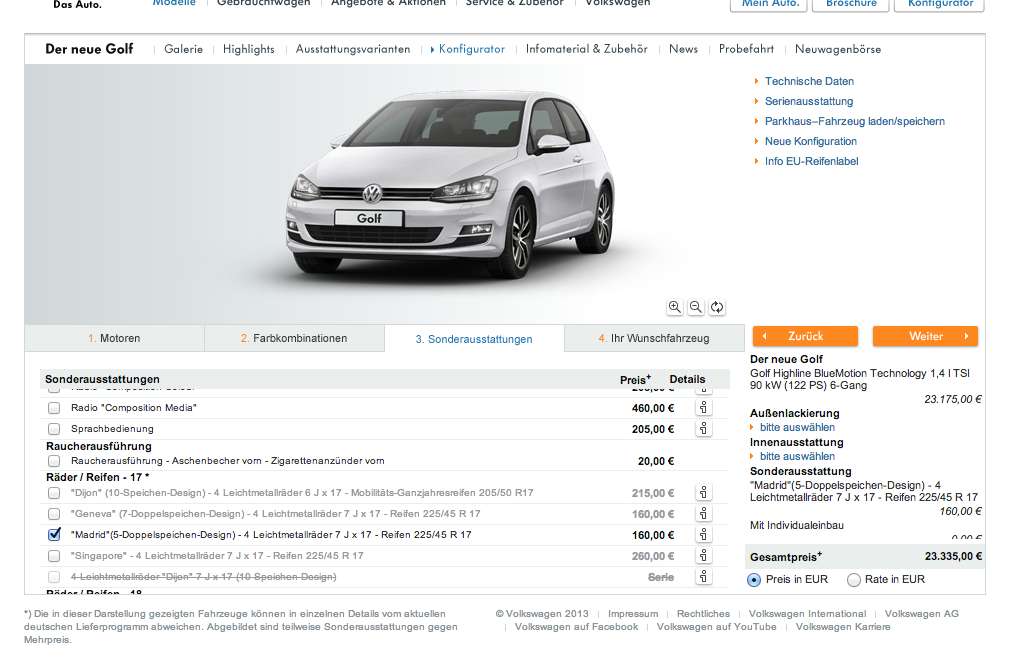
Task: Select the Singapore wheels checkbox
Action: pos(54,556)
